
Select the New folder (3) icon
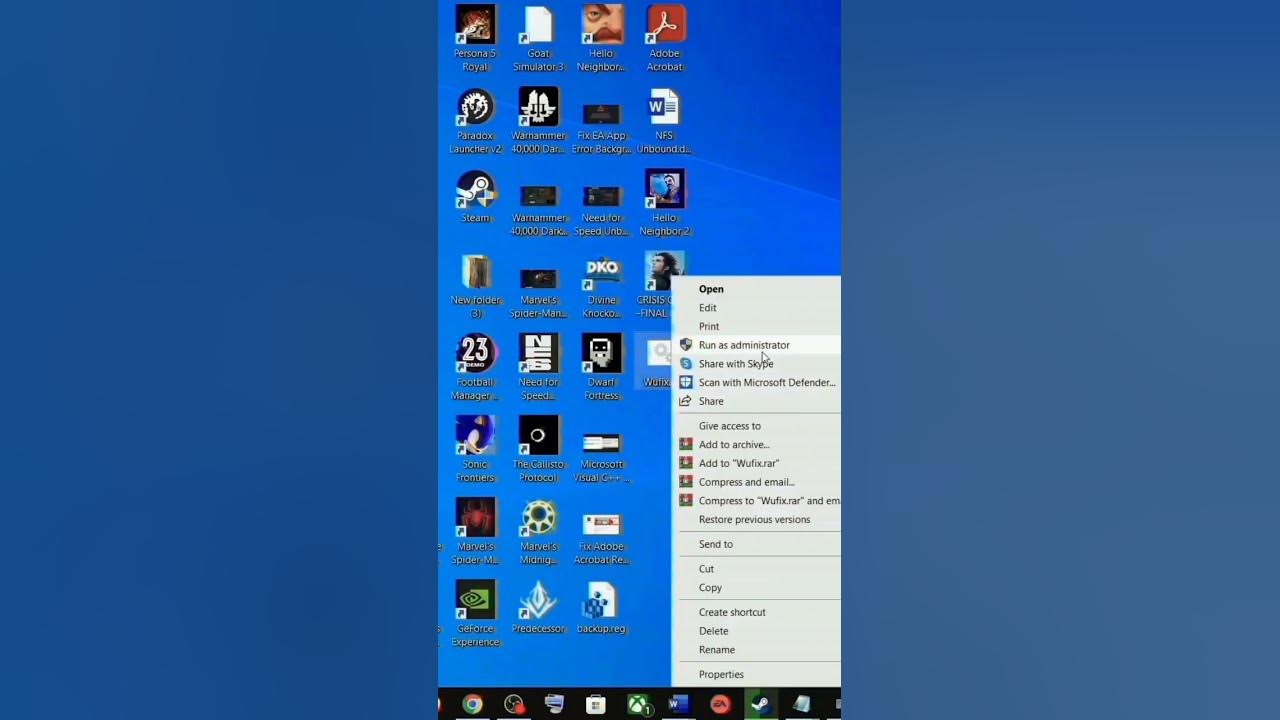(475, 286)
